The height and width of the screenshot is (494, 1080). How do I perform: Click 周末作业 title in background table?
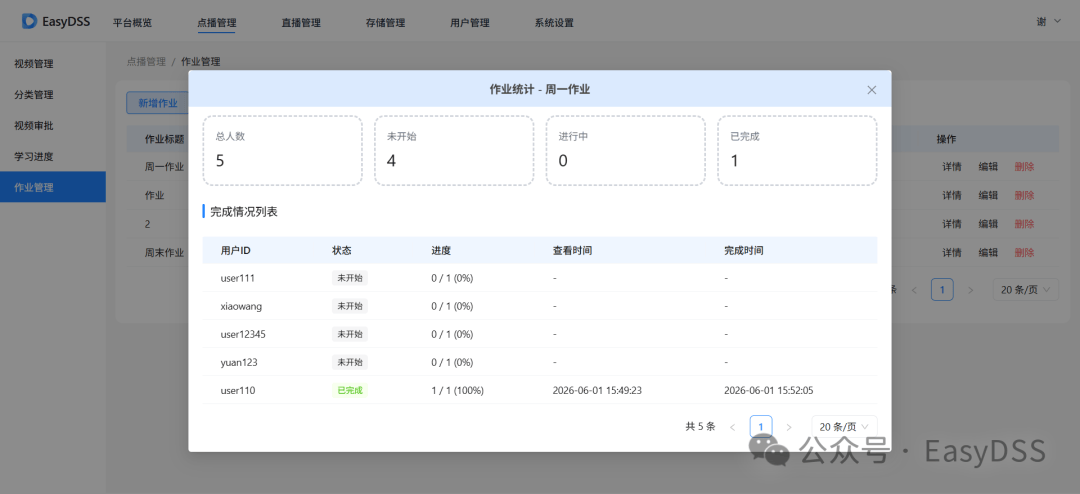coord(164,253)
